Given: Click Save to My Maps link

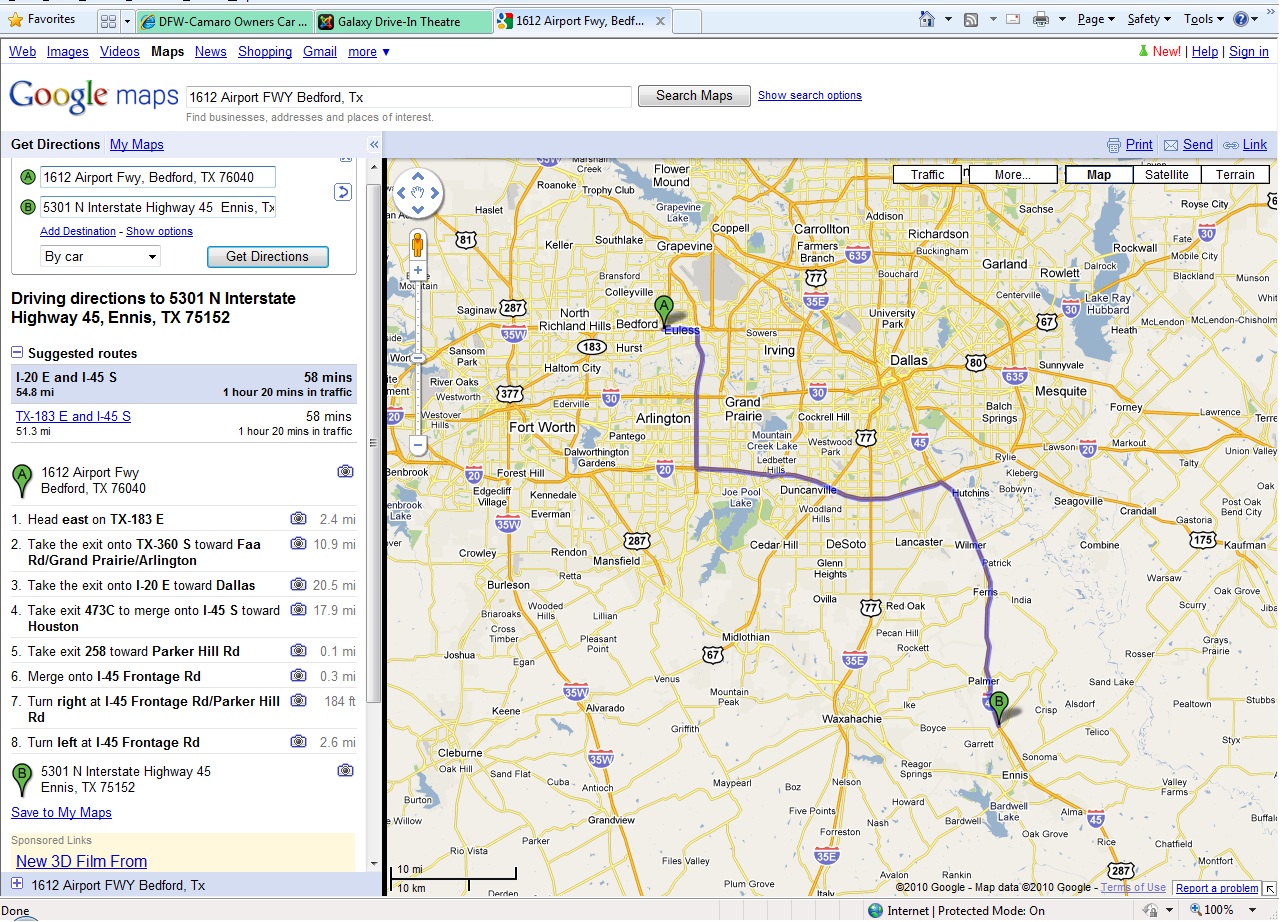Looking at the screenshot, I should 61,812.
